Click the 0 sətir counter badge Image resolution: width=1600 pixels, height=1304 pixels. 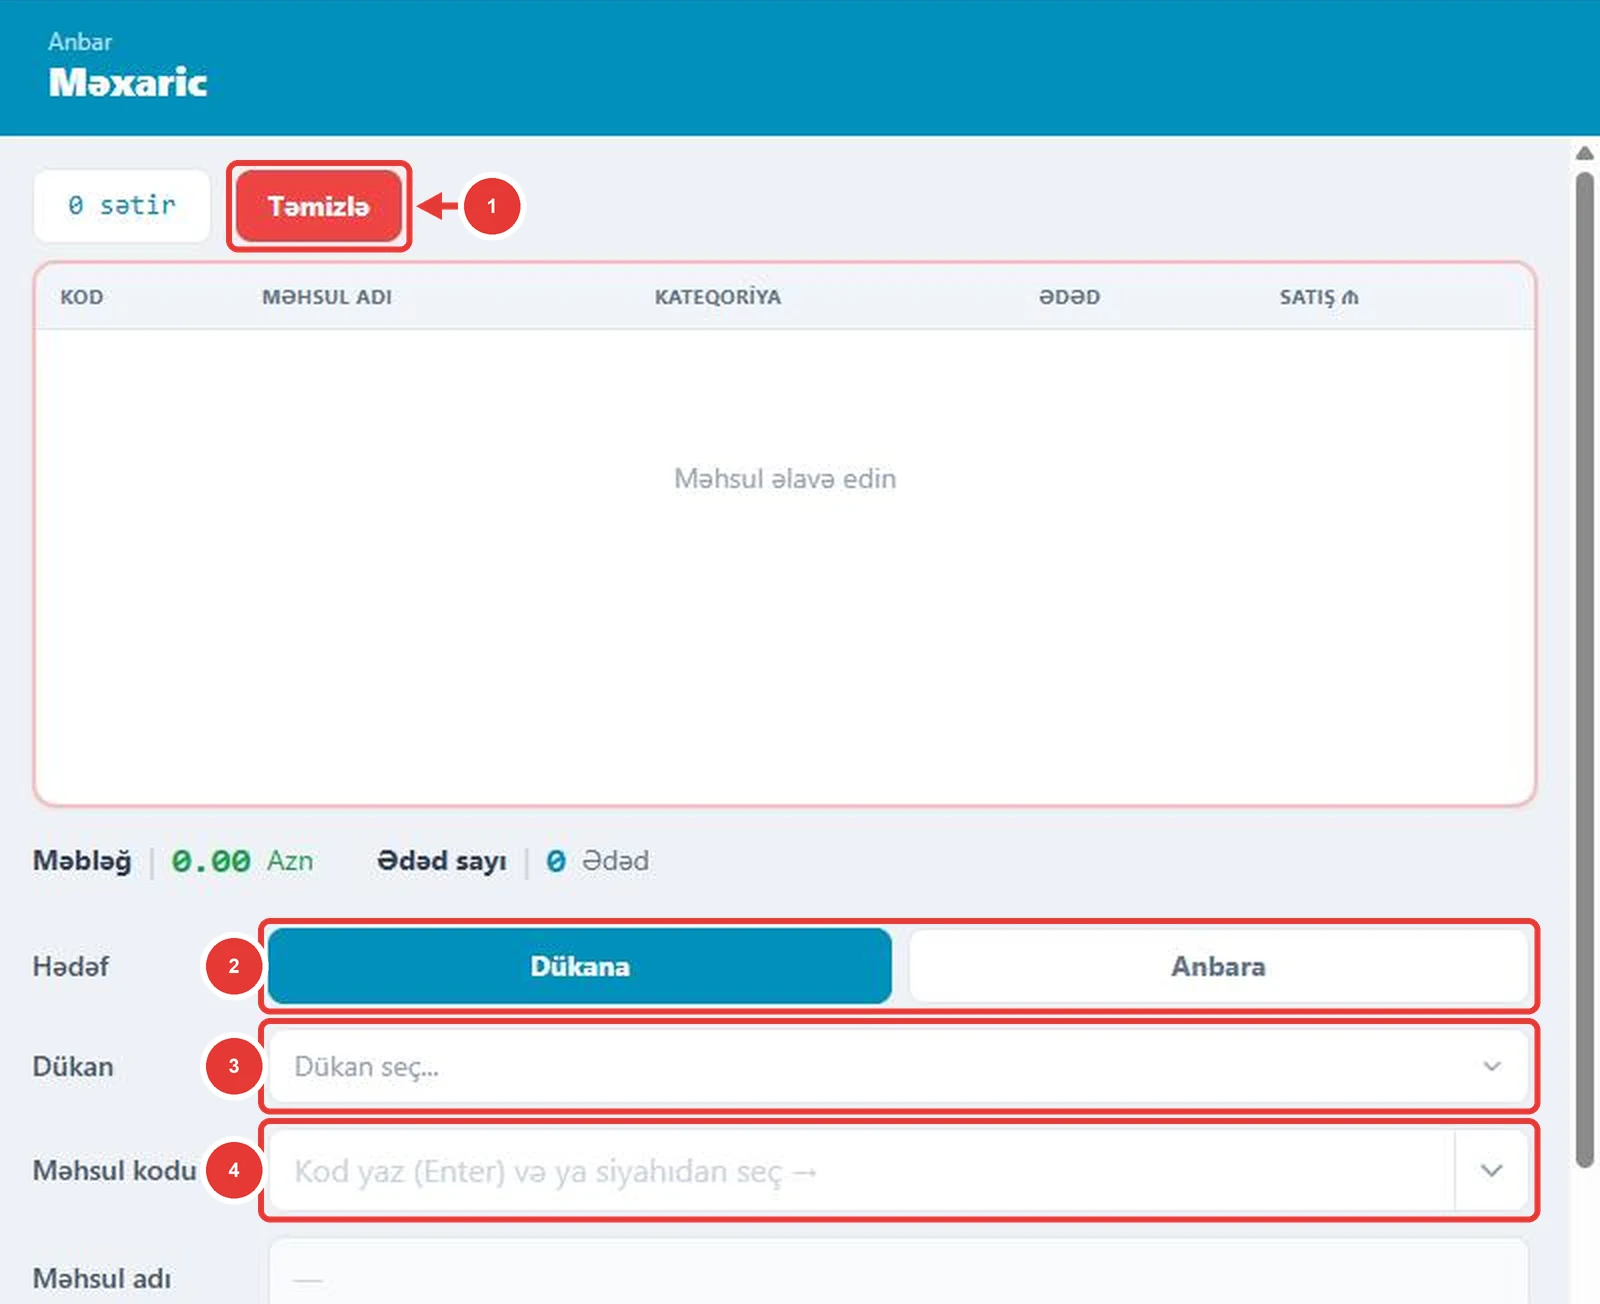(x=122, y=206)
